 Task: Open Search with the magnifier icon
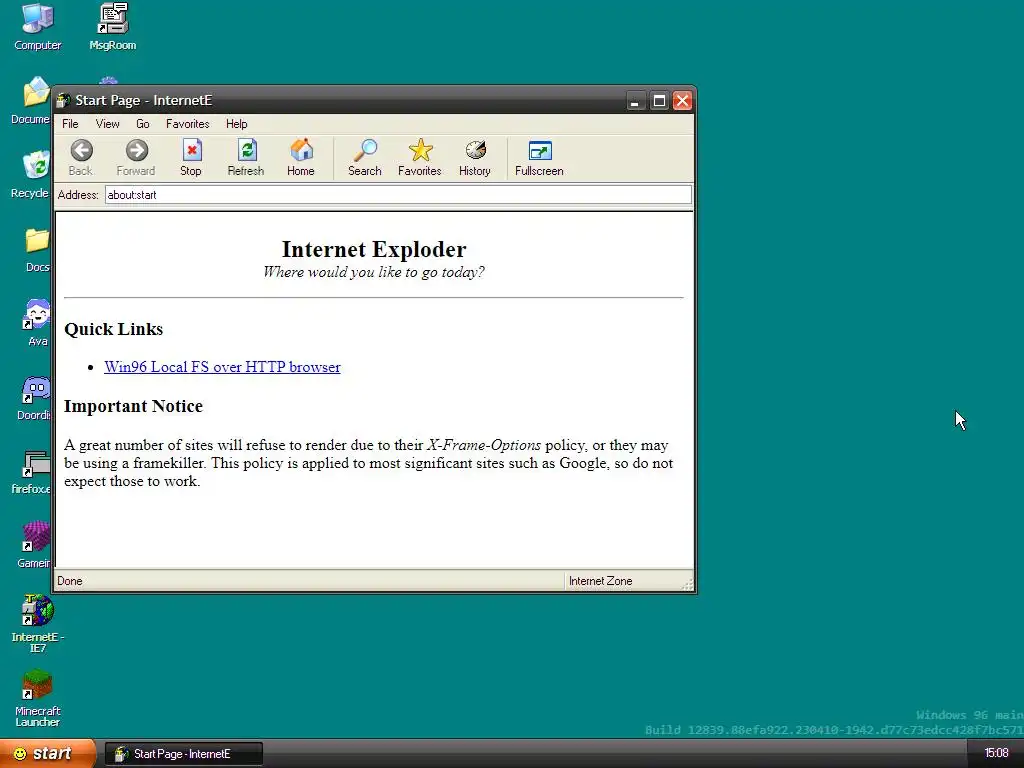[x=365, y=150]
